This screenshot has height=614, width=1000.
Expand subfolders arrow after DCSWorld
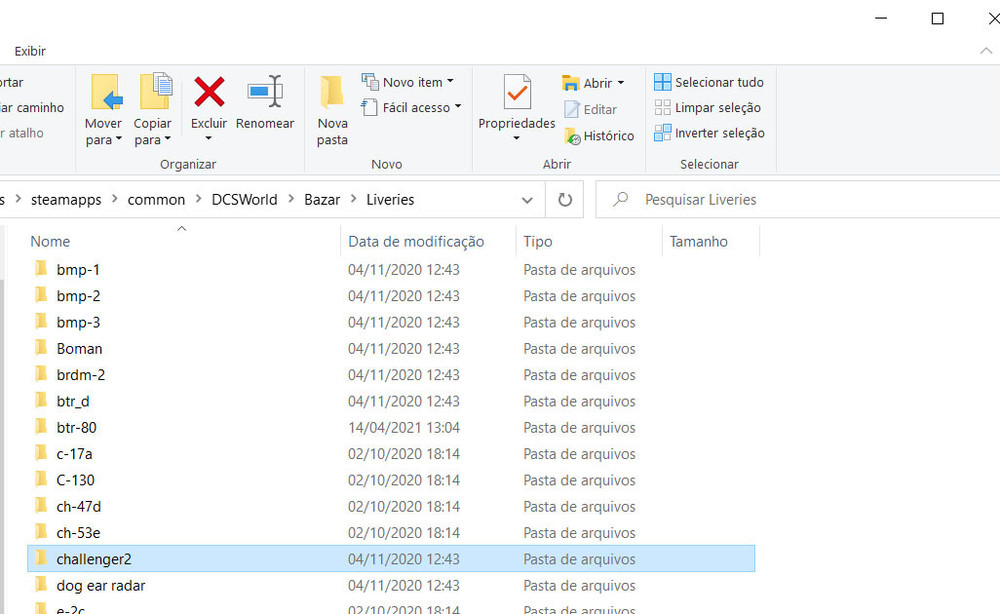(x=291, y=199)
